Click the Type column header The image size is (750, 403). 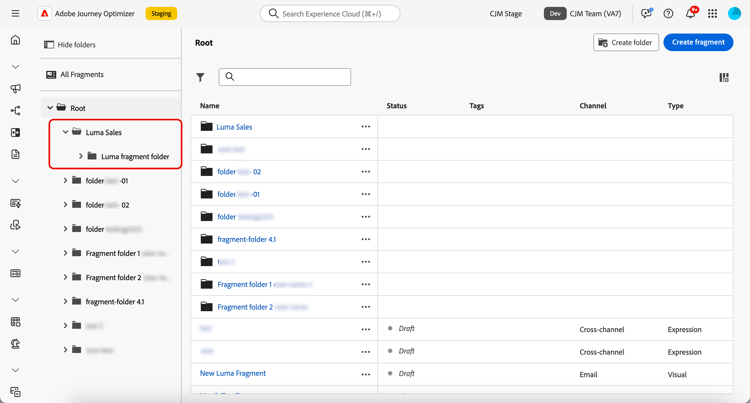click(675, 106)
